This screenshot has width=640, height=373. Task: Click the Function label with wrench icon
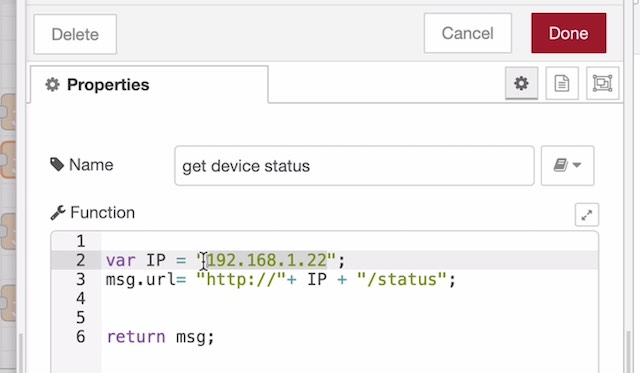tap(93, 213)
